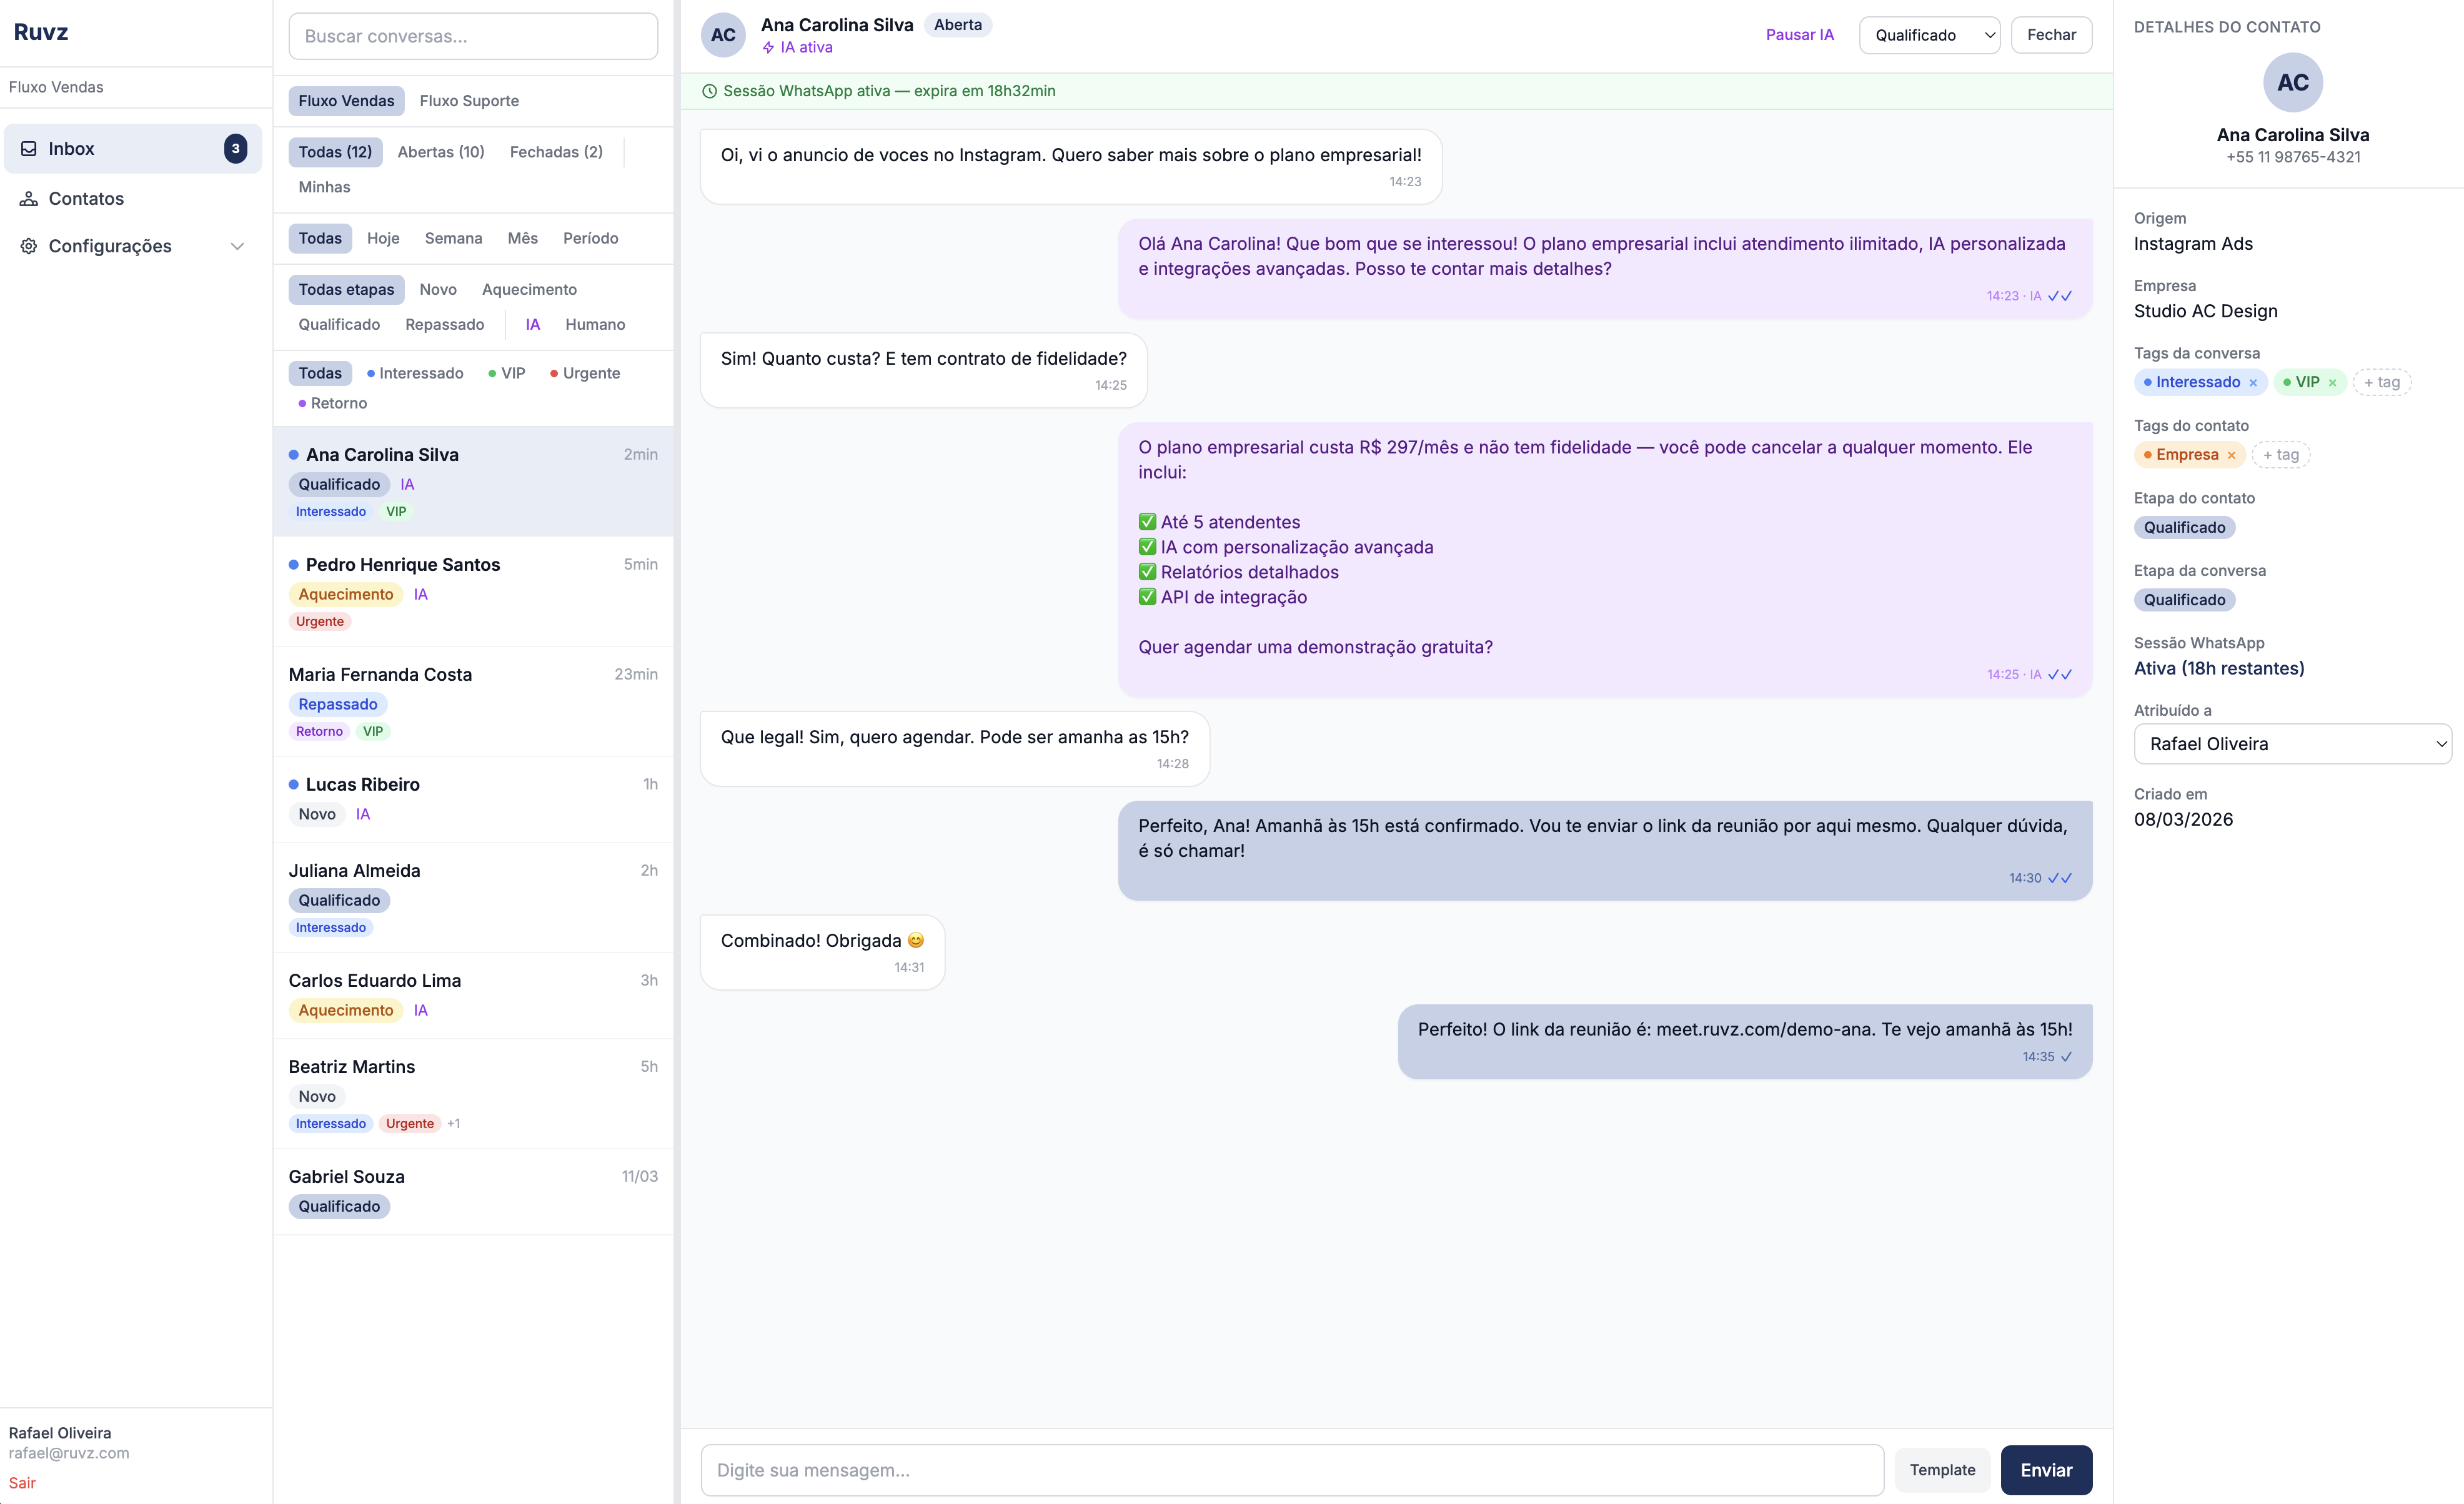Remove the Empresa contact tag
This screenshot has height=1504, width=2464.
2231,455
